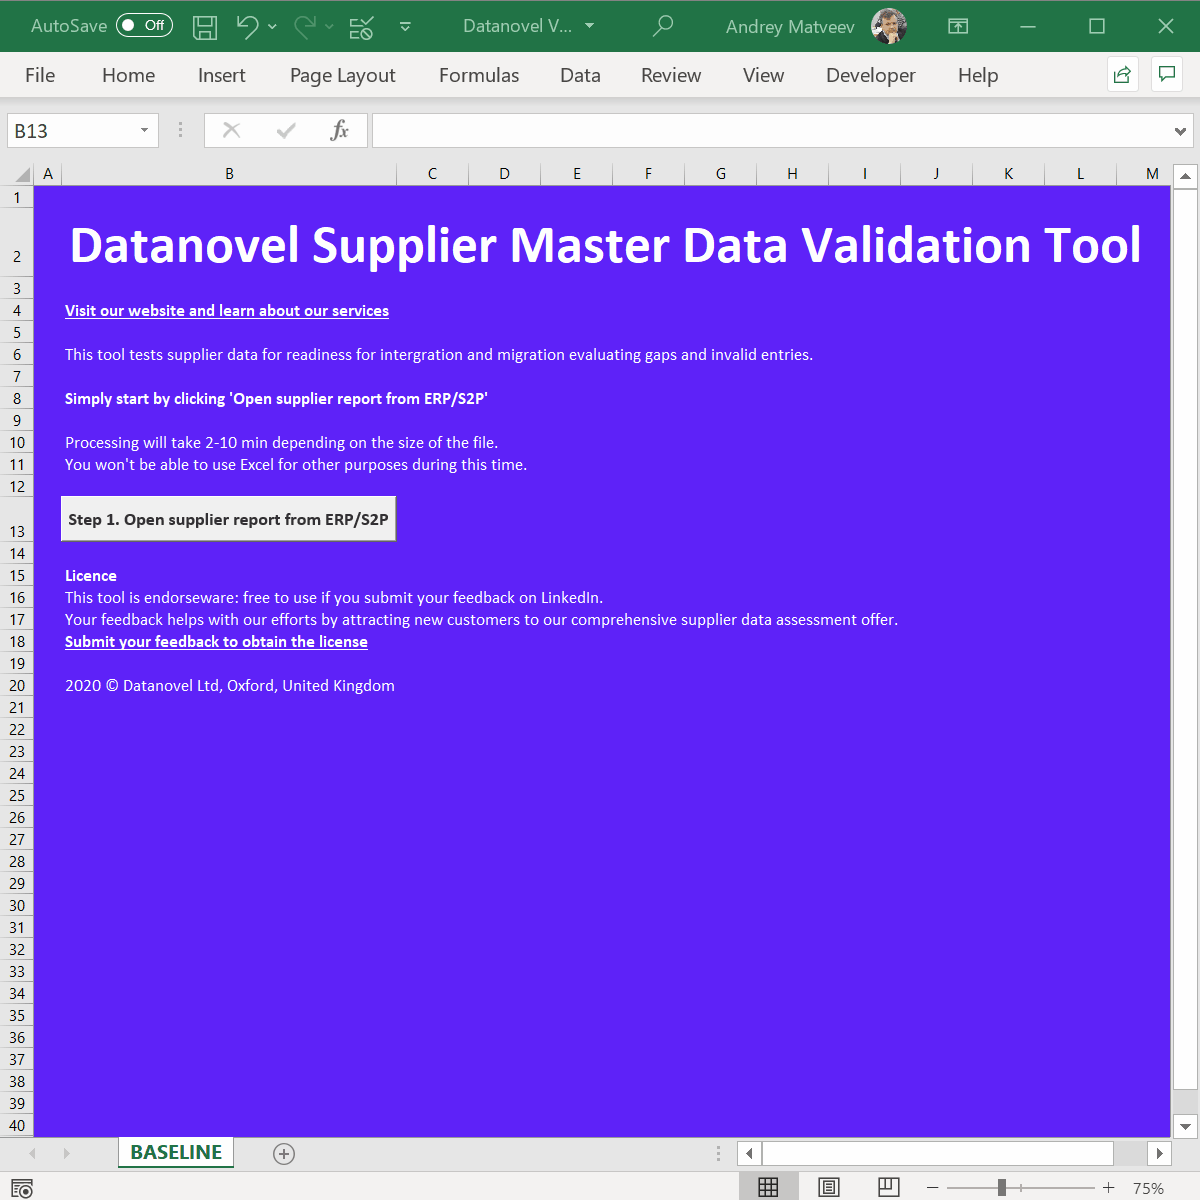The width and height of the screenshot is (1200, 1200).
Task: Click the checklist icon in Quick Access Toolbar
Action: pos(361,27)
